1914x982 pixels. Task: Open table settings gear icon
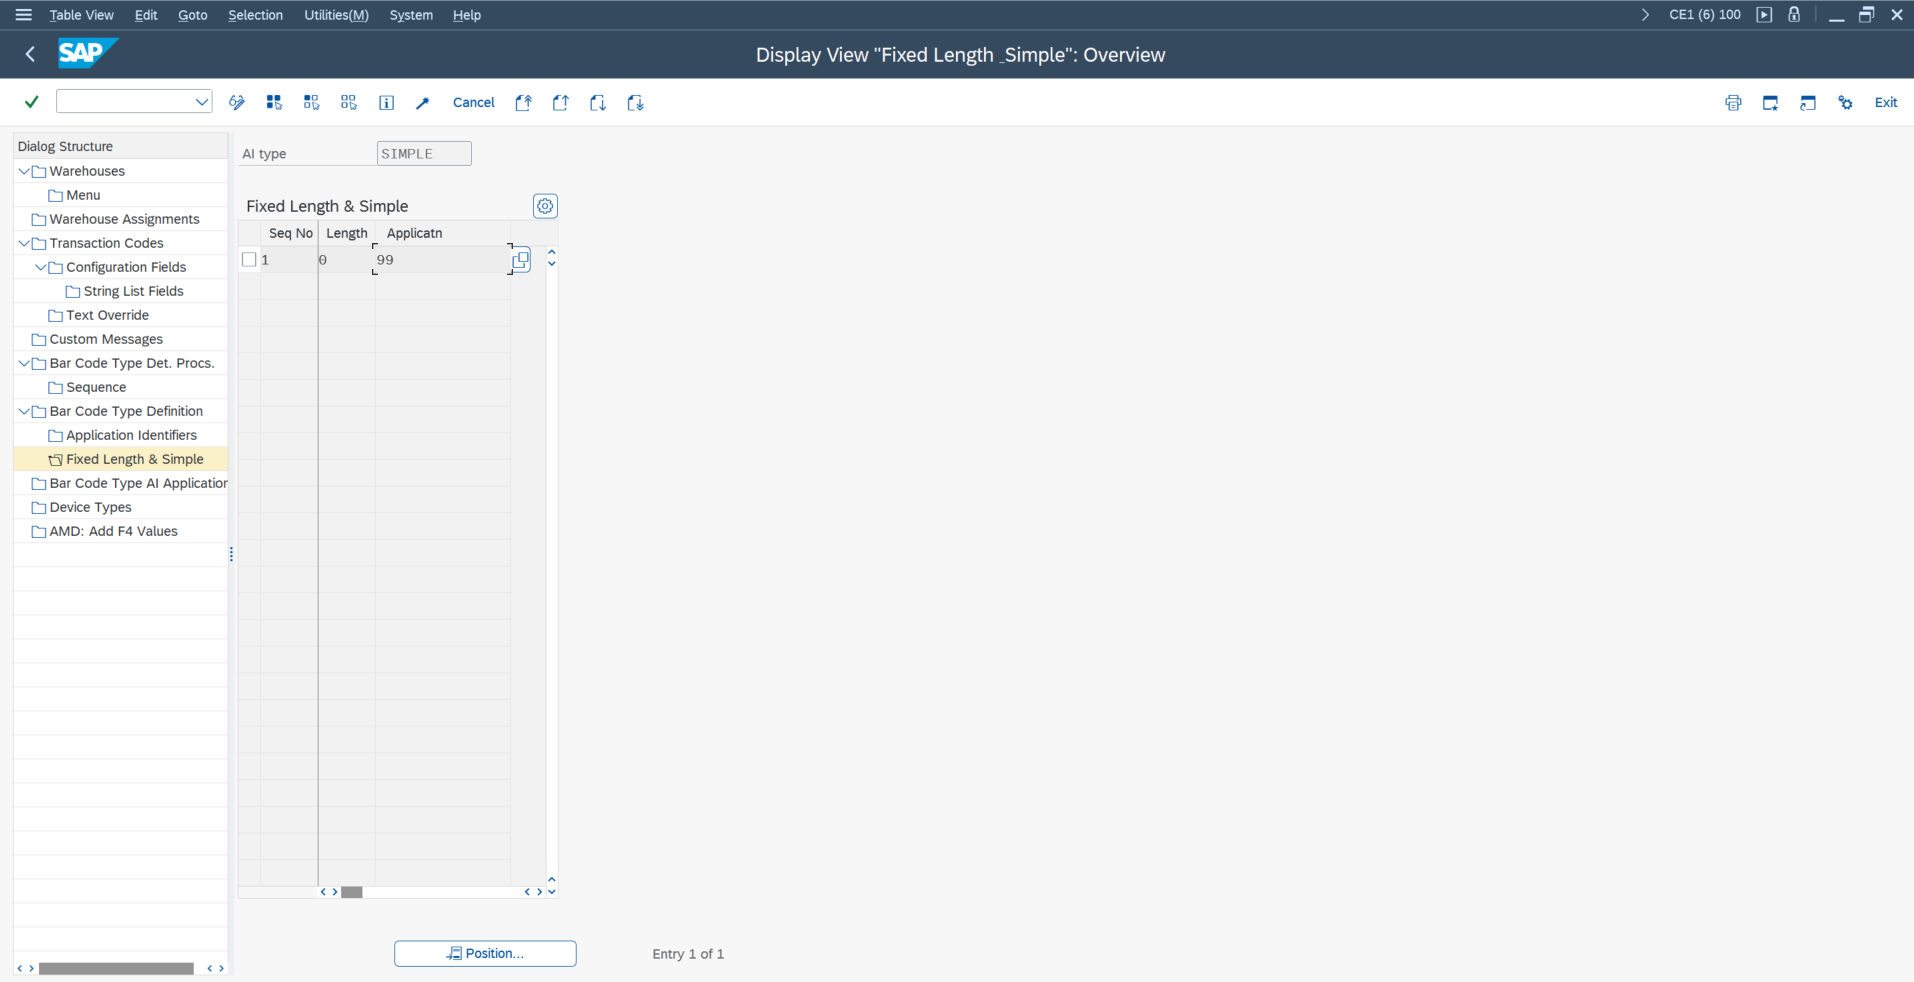click(x=545, y=206)
